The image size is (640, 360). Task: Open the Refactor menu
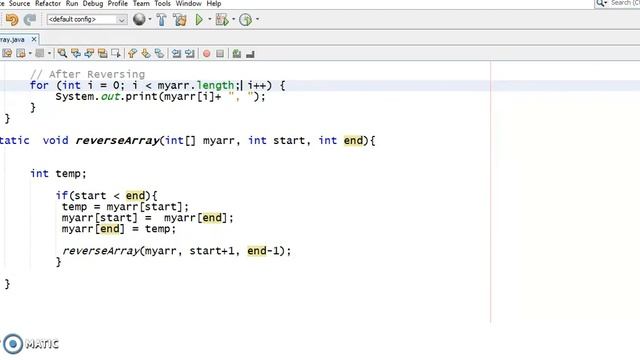tap(48, 4)
